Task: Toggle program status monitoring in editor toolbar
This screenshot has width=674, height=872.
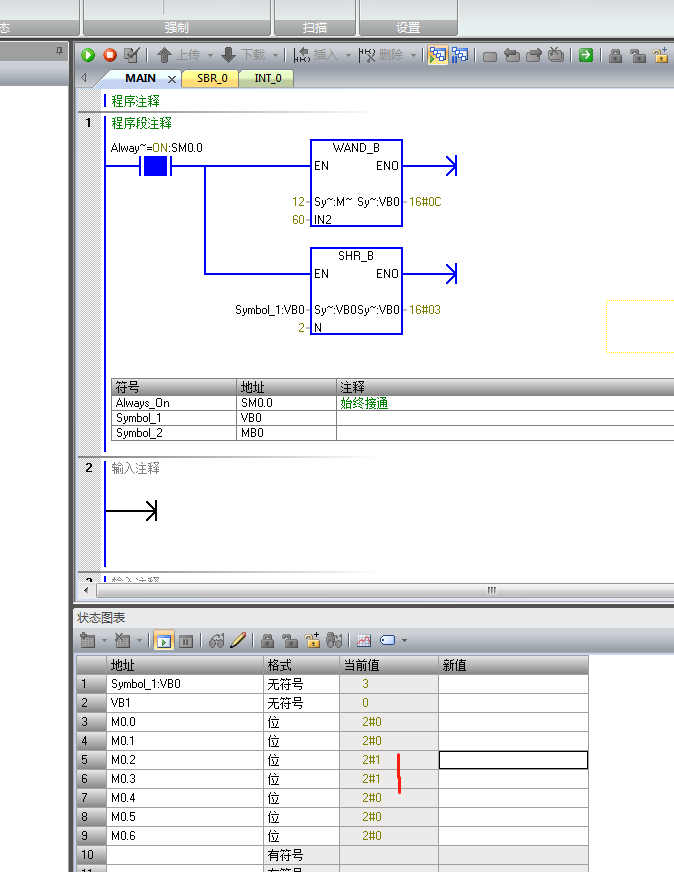Action: click(437, 55)
